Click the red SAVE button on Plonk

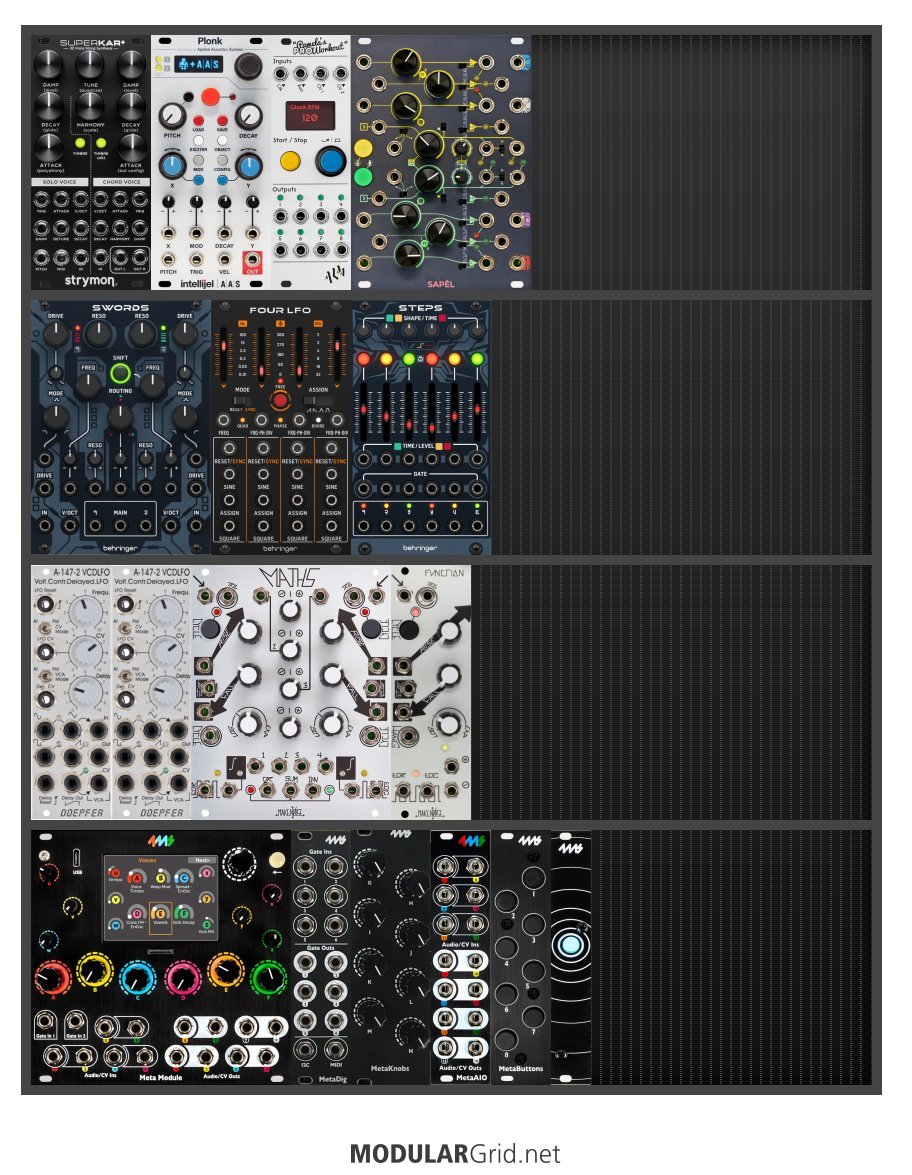point(223,121)
